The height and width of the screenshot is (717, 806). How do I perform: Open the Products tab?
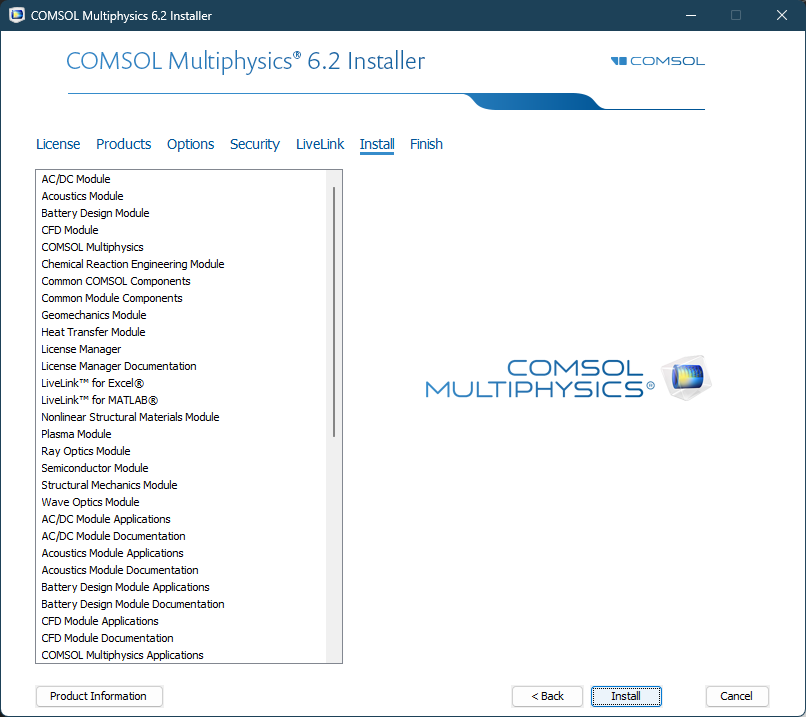click(x=124, y=144)
